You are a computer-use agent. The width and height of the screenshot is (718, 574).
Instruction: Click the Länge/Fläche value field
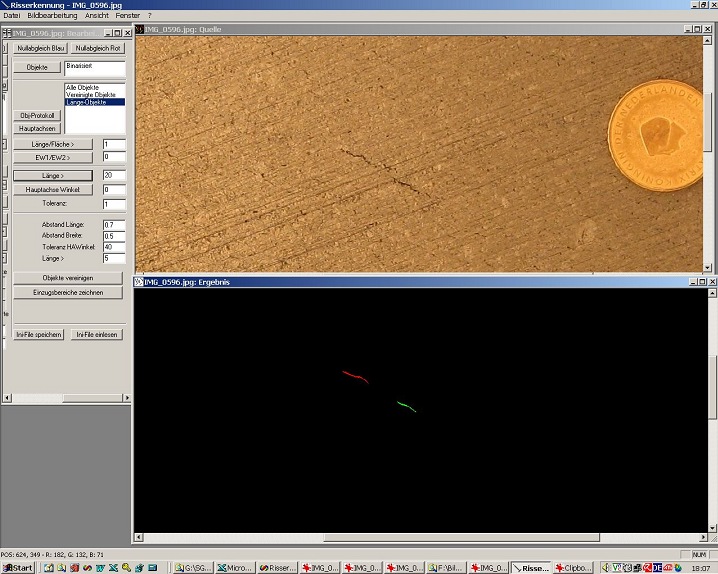point(114,145)
